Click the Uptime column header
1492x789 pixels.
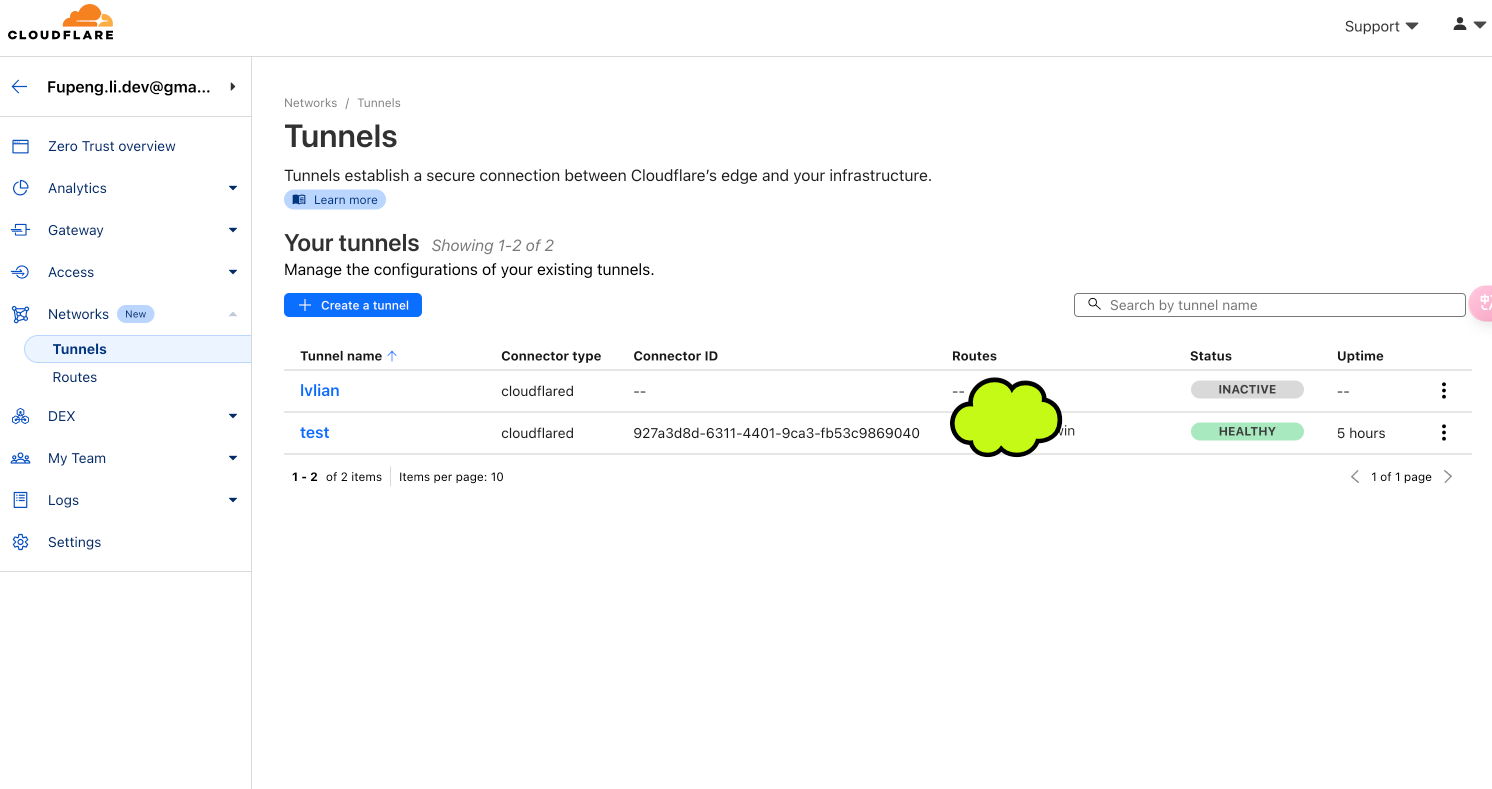pyautogui.click(x=1360, y=356)
